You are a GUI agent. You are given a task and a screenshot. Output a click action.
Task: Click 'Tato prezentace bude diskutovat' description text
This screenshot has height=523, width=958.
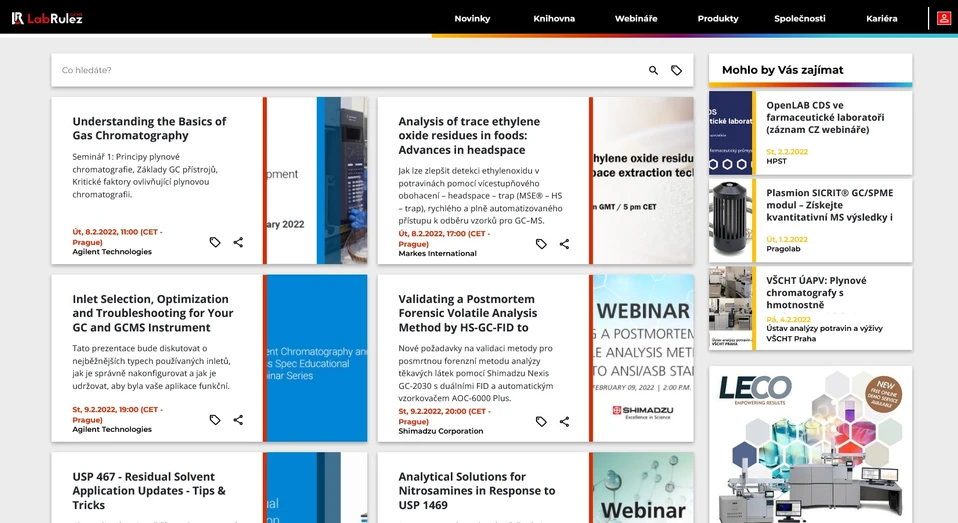(151, 367)
